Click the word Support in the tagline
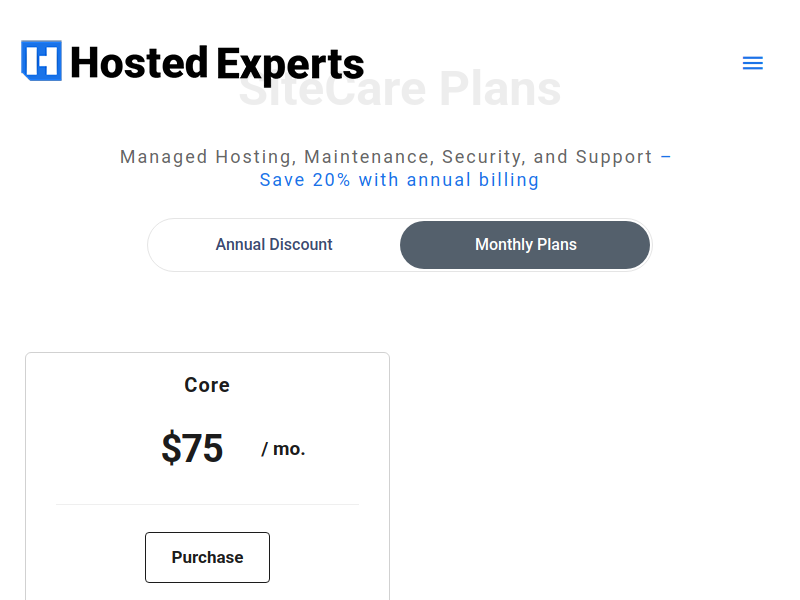This screenshot has width=800, height=600. [614, 157]
